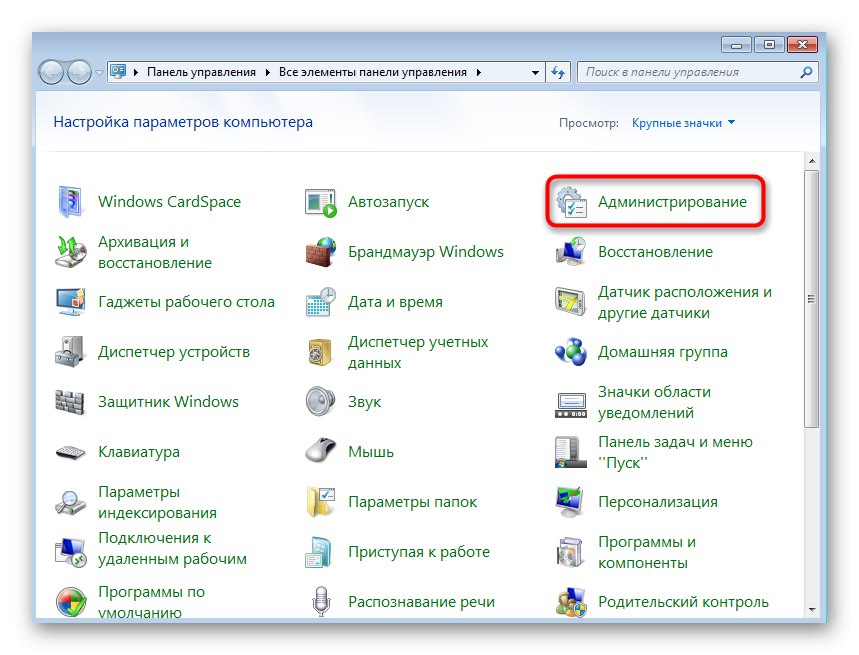
Task: Open Windows CardSpace
Action: point(169,201)
